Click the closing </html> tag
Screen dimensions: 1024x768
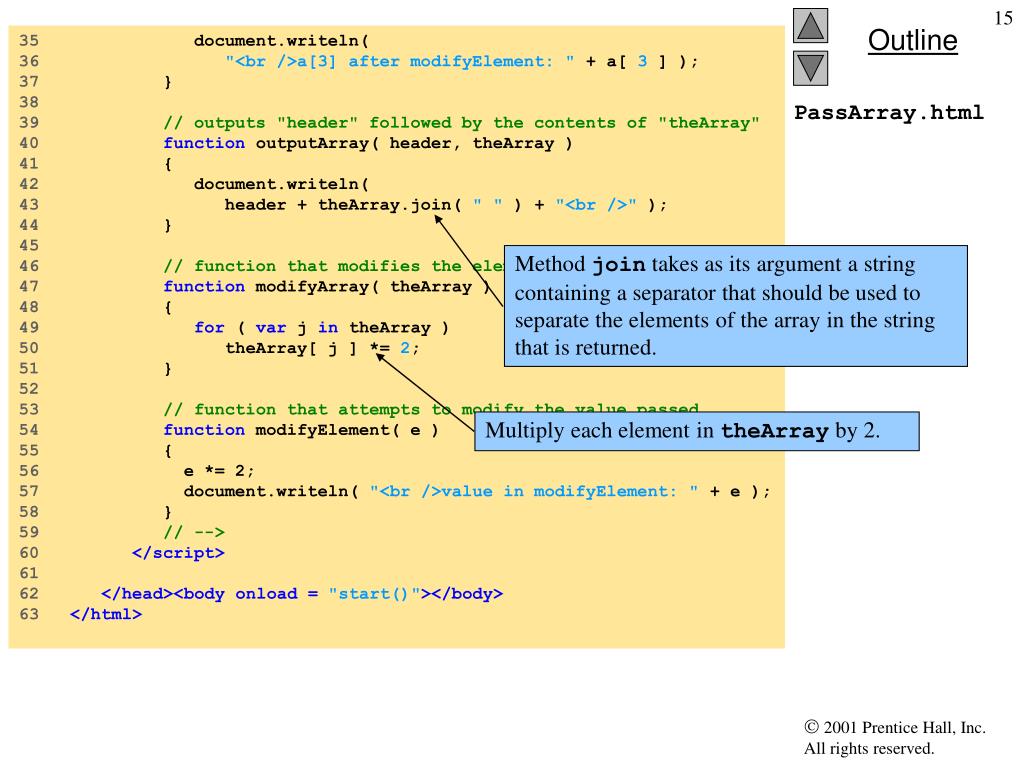[x=106, y=615]
